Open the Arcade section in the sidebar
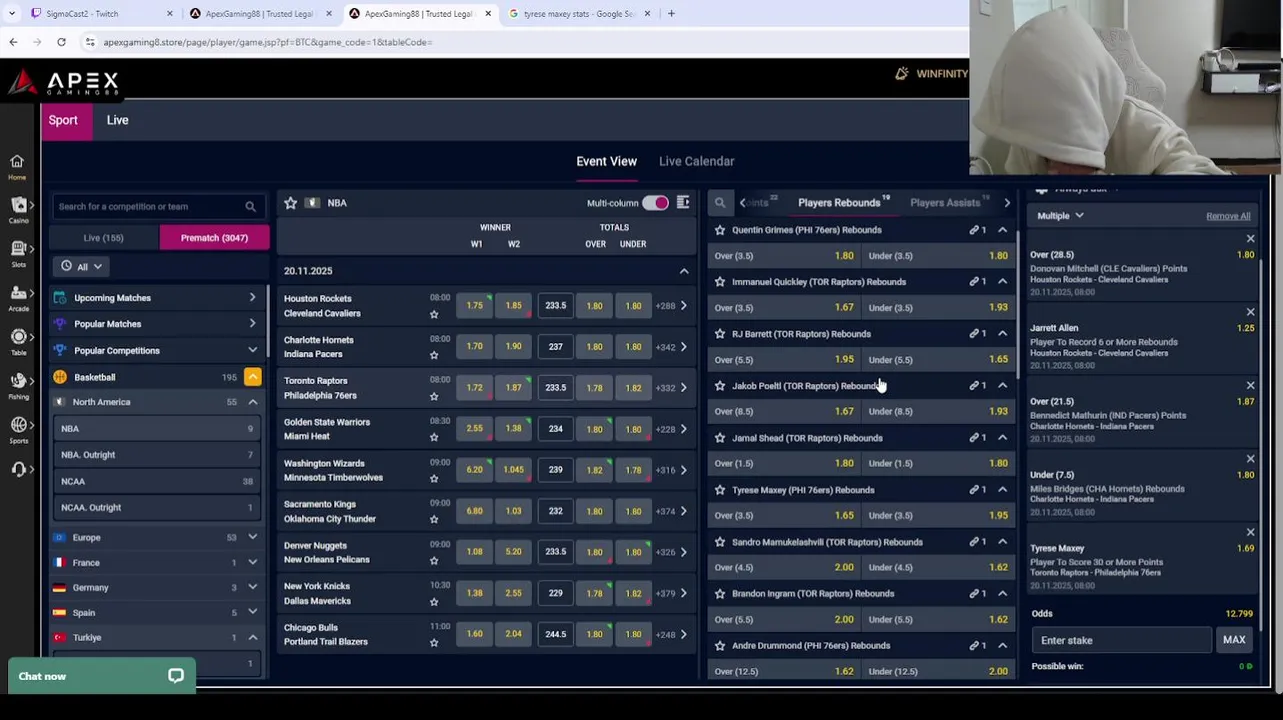The height and width of the screenshot is (720, 1283). tap(17, 298)
